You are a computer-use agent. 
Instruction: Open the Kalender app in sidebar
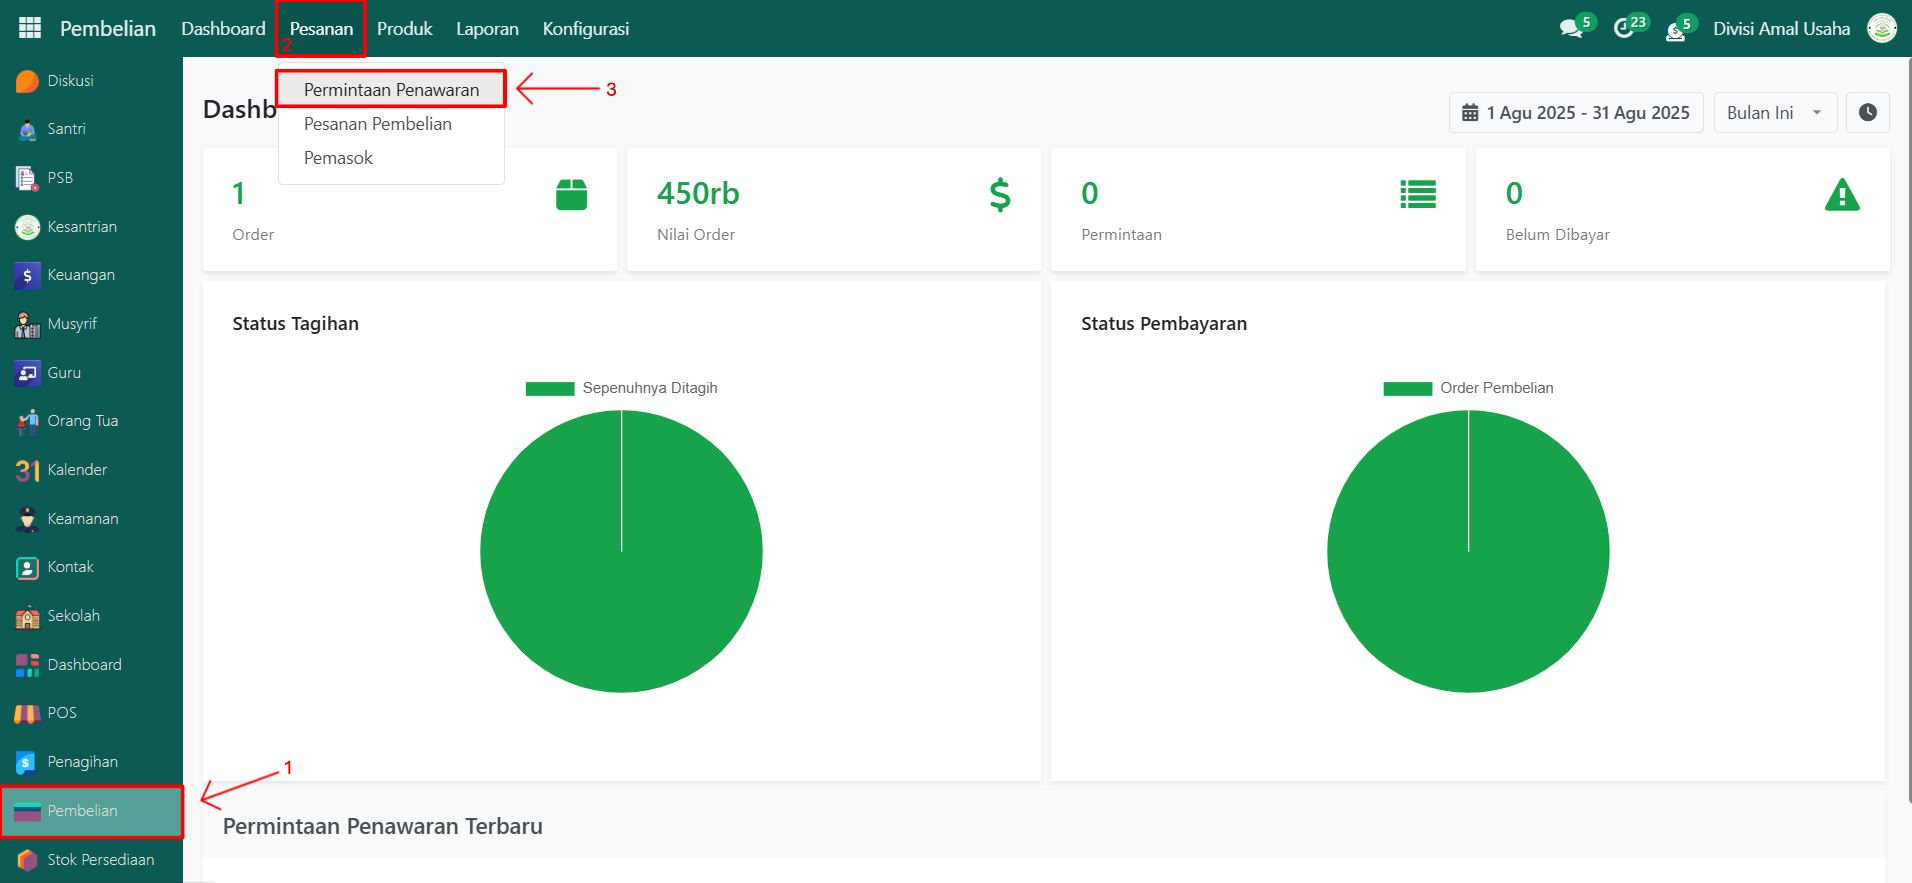point(76,470)
